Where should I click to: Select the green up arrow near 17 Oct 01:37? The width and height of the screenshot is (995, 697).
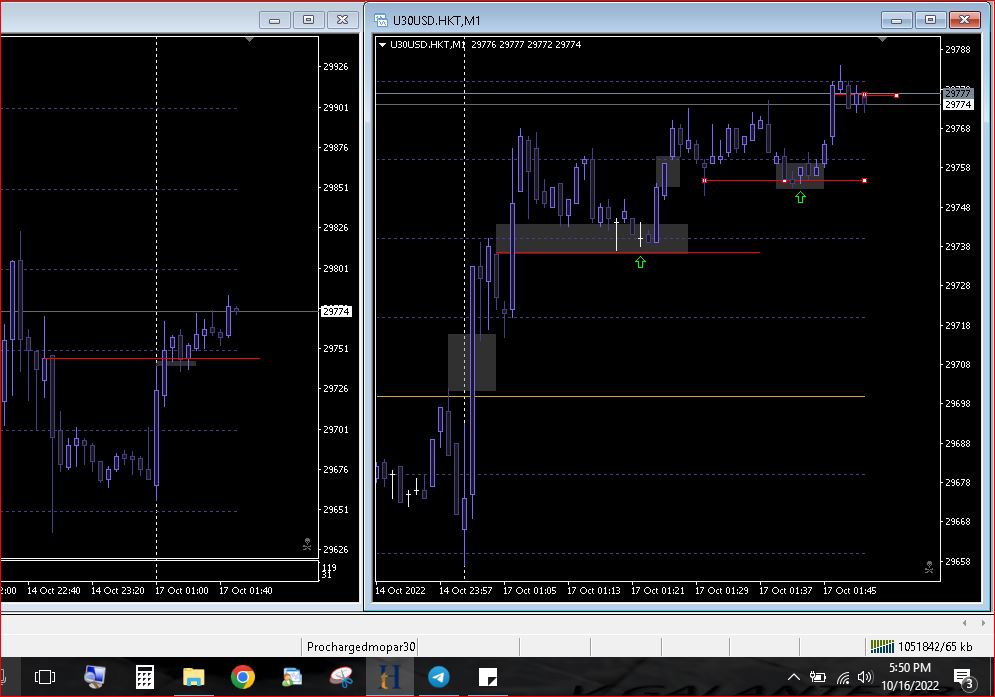click(800, 197)
